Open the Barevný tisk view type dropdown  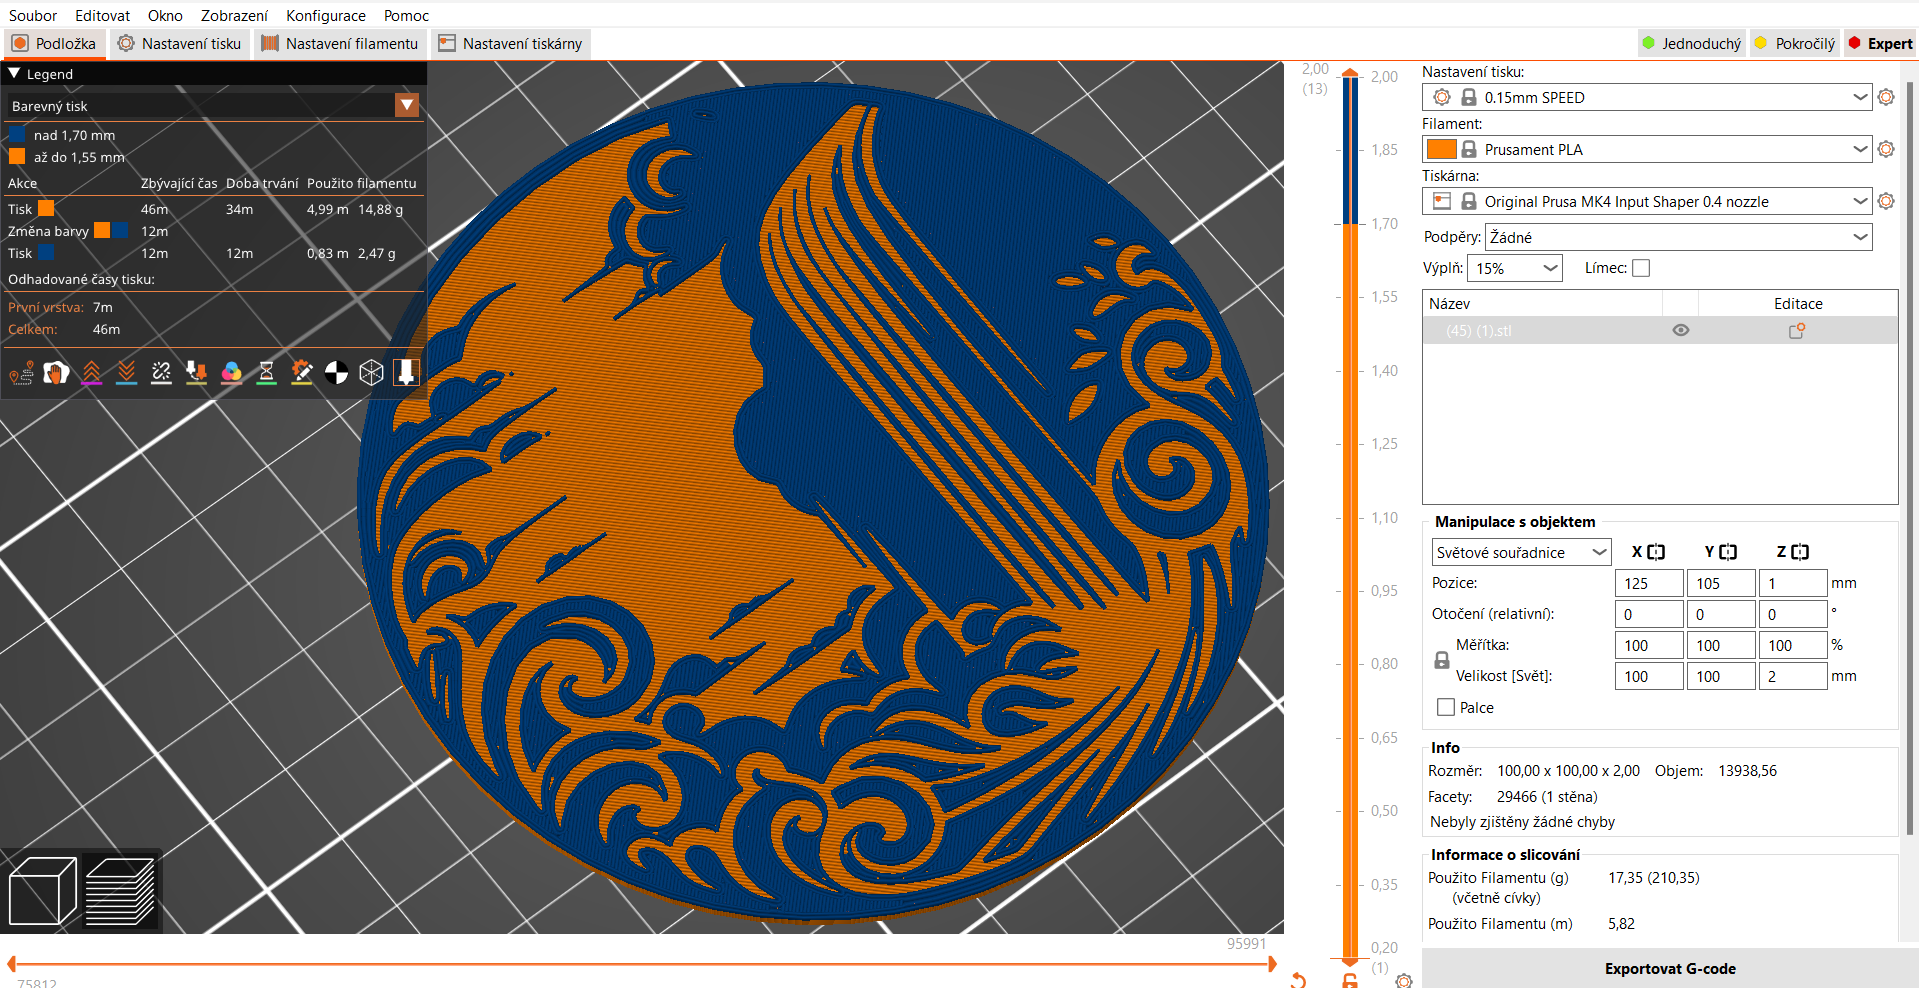coord(407,105)
